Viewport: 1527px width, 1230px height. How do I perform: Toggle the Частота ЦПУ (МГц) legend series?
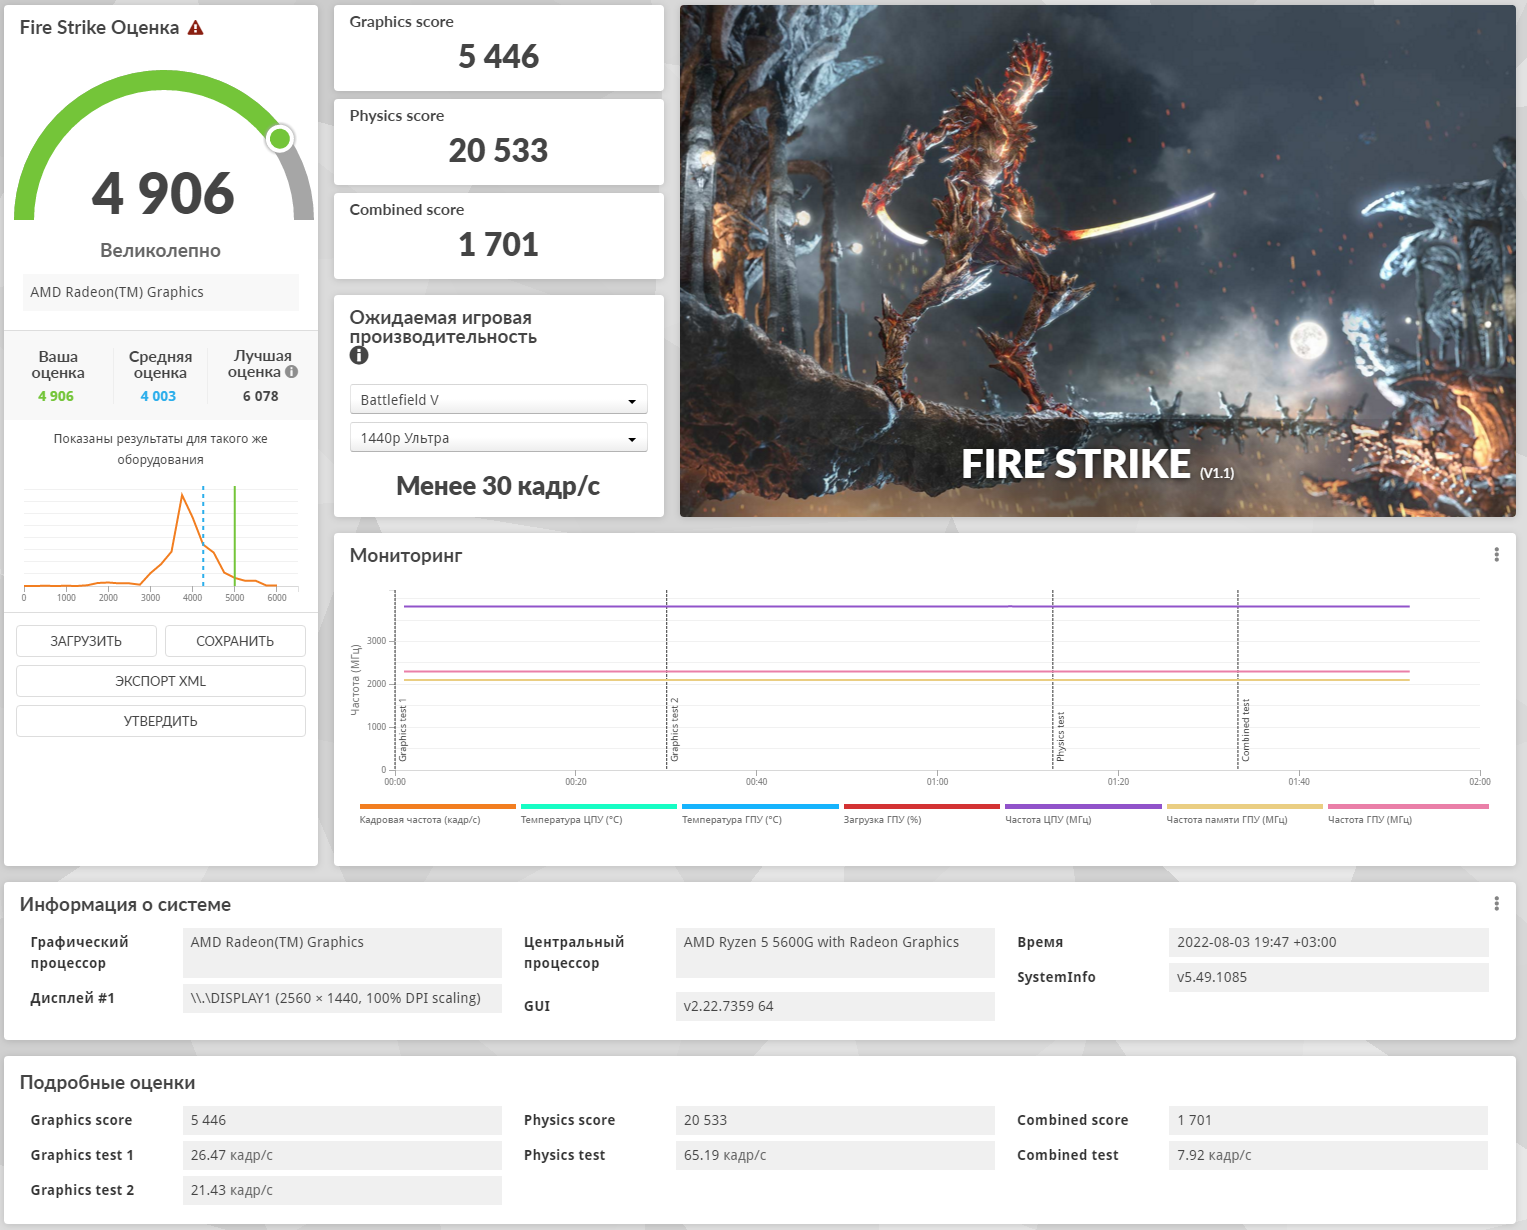[1083, 814]
